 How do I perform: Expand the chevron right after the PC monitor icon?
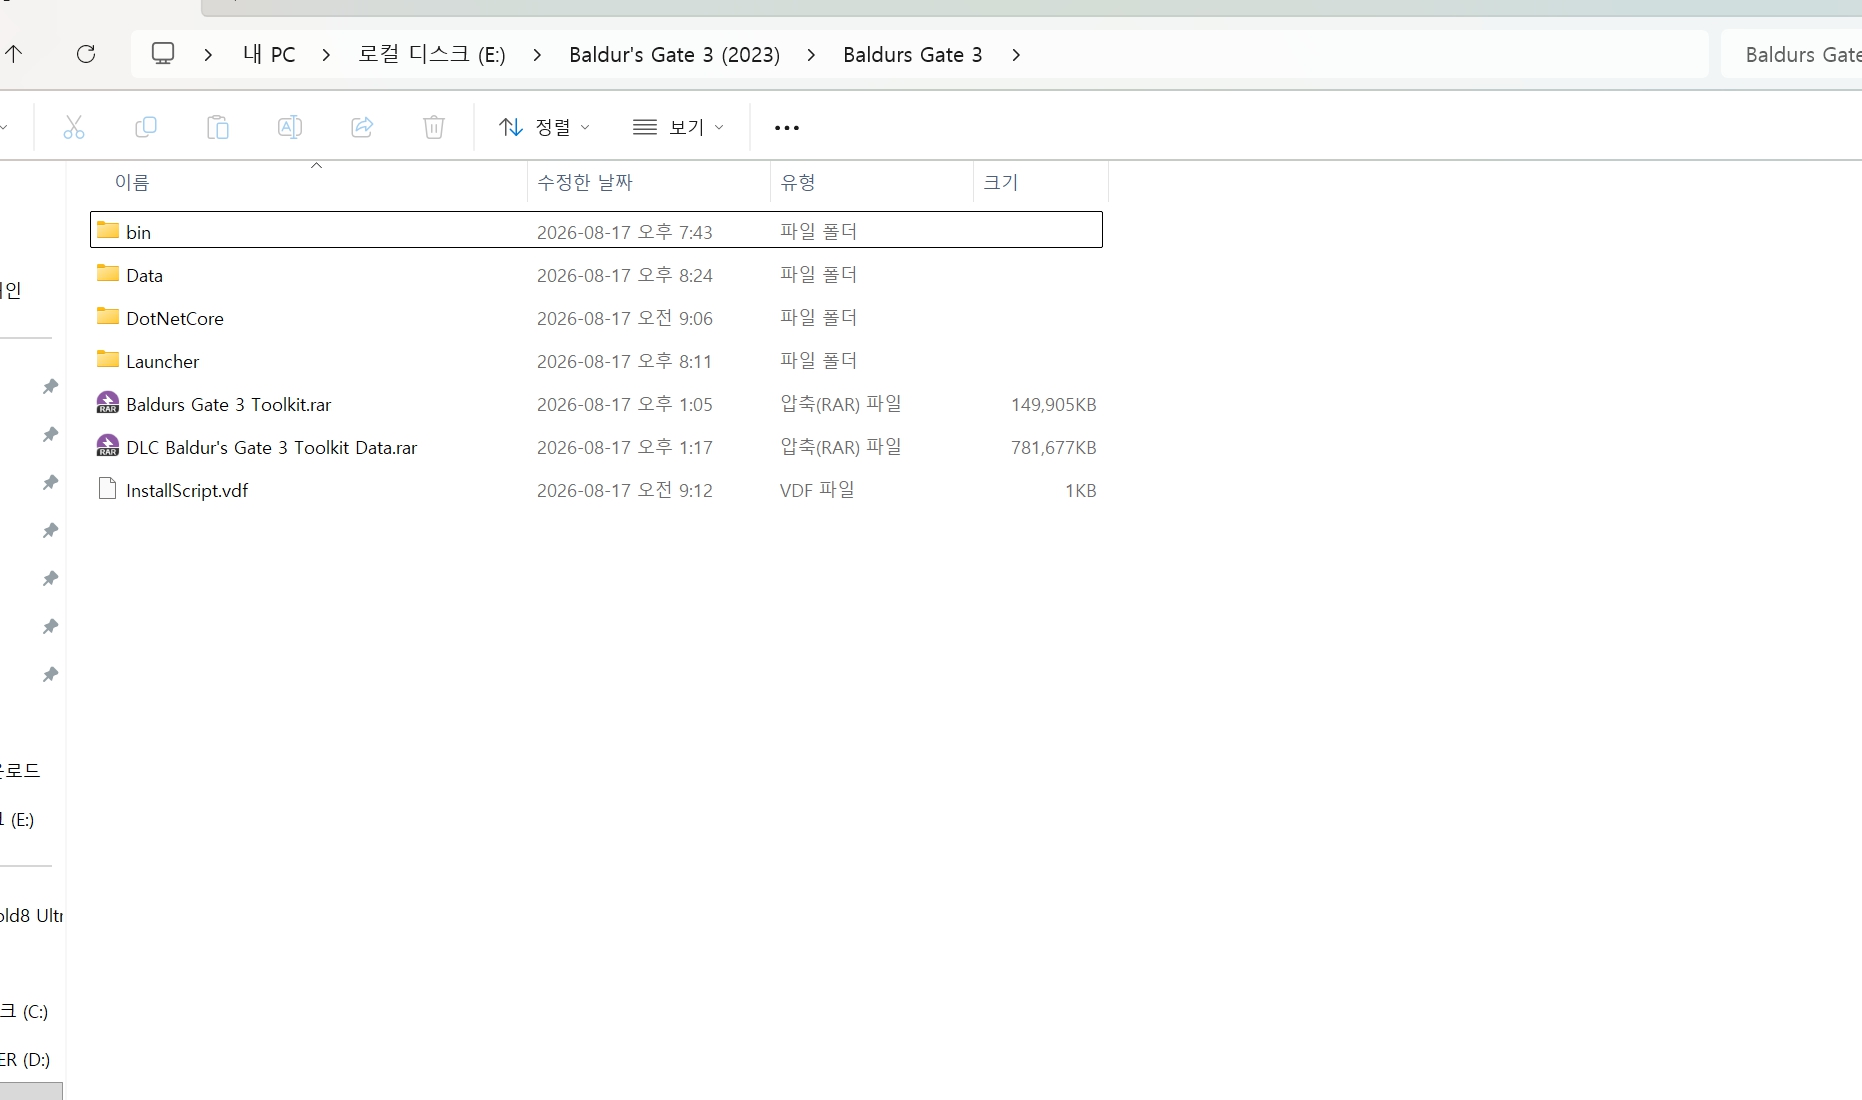[208, 55]
